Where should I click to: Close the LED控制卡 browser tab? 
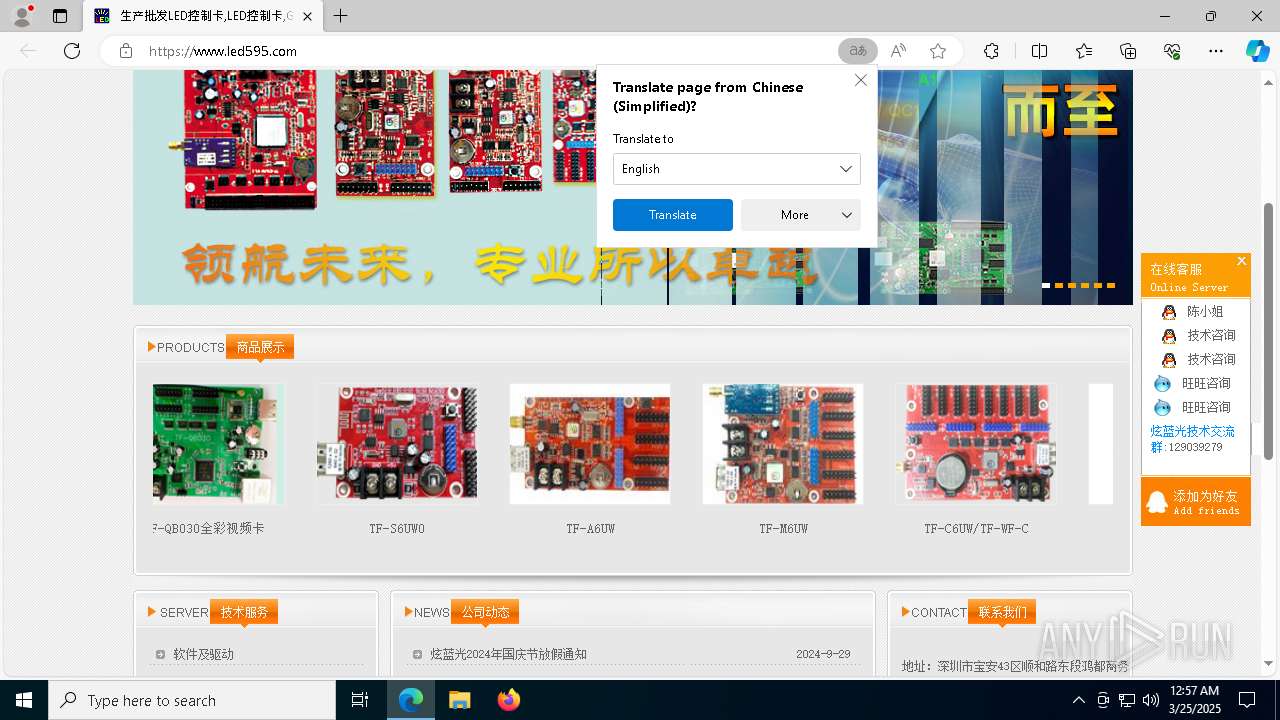pyautogui.click(x=308, y=16)
